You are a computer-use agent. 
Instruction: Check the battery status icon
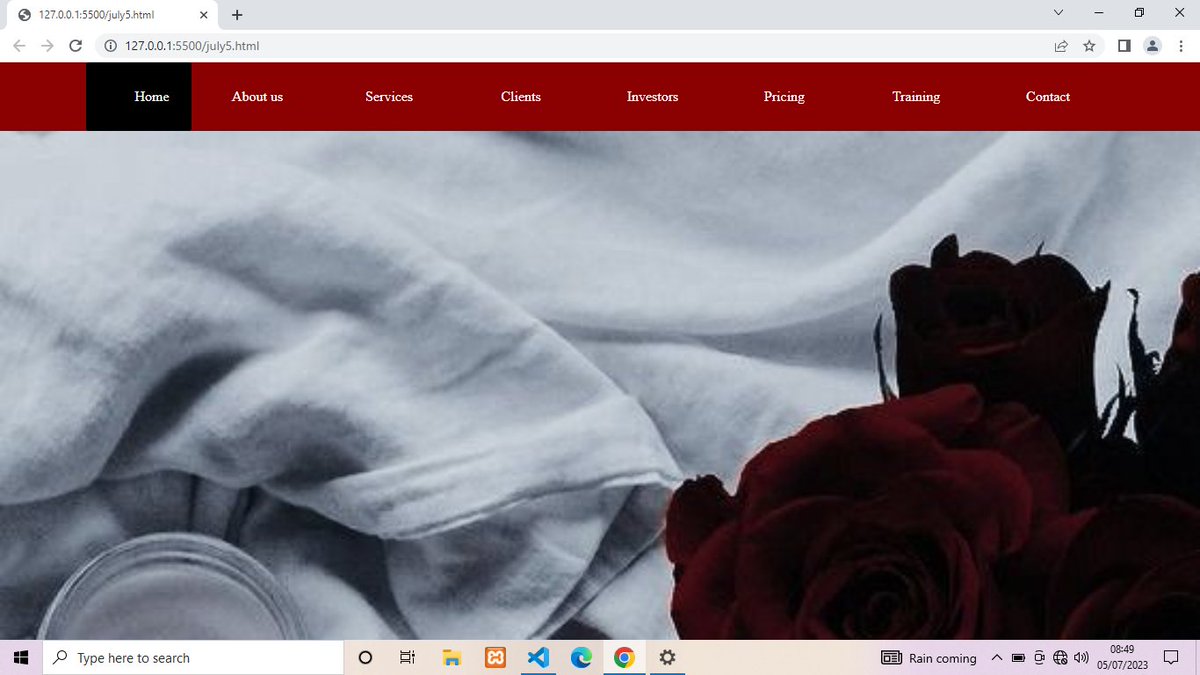tap(1019, 658)
